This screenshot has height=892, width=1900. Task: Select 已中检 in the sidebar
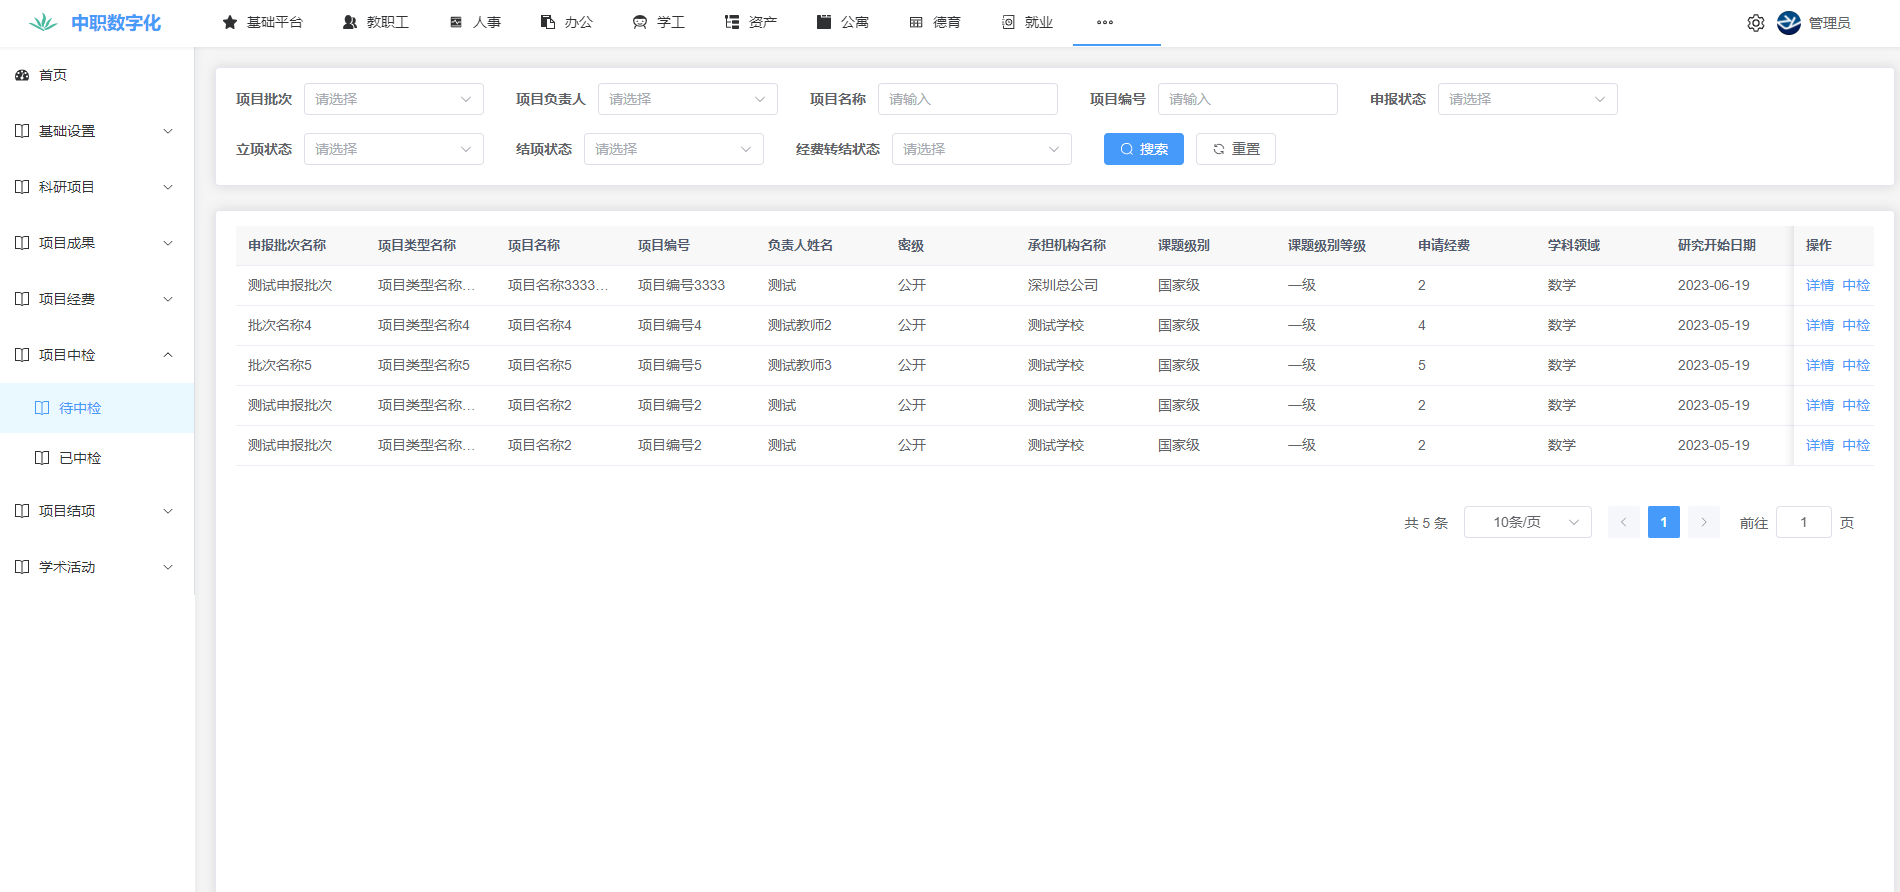[80, 458]
